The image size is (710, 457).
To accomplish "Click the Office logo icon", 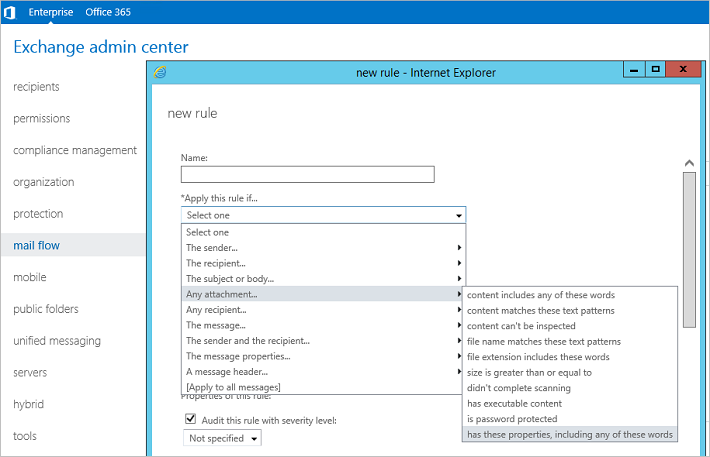I will click(x=10, y=12).
